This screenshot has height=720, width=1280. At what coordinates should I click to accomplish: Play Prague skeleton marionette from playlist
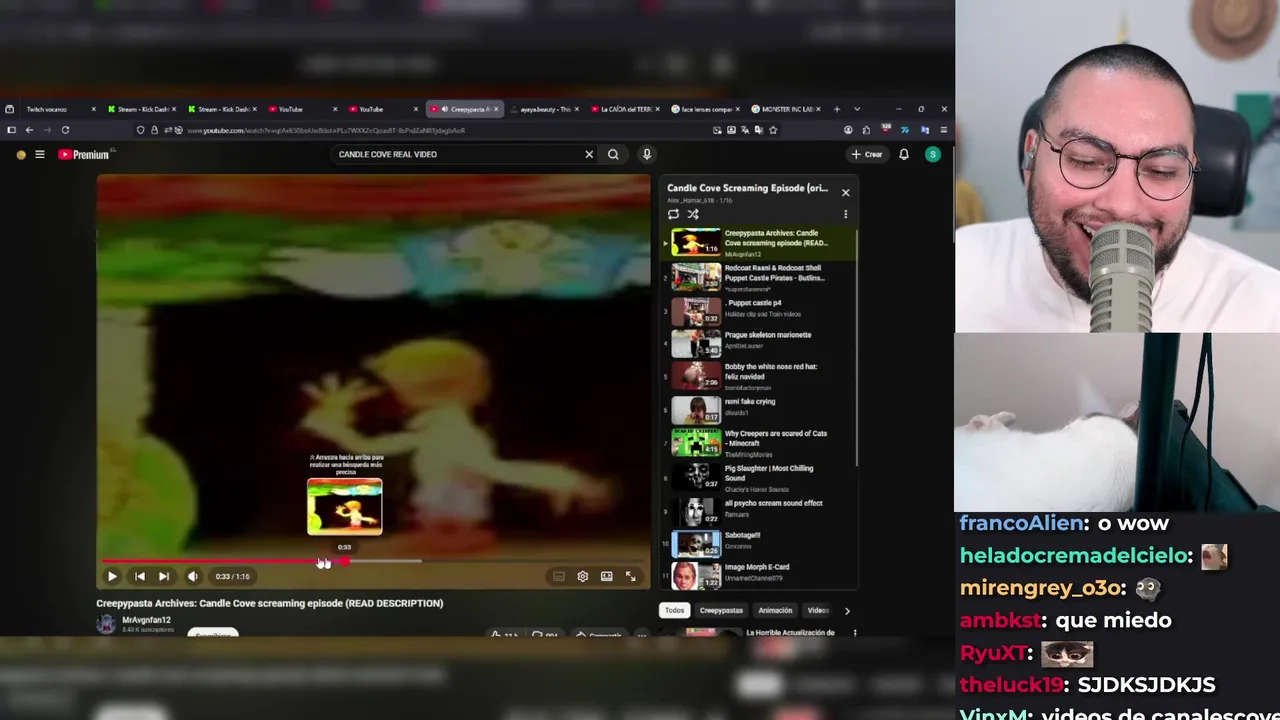point(758,342)
